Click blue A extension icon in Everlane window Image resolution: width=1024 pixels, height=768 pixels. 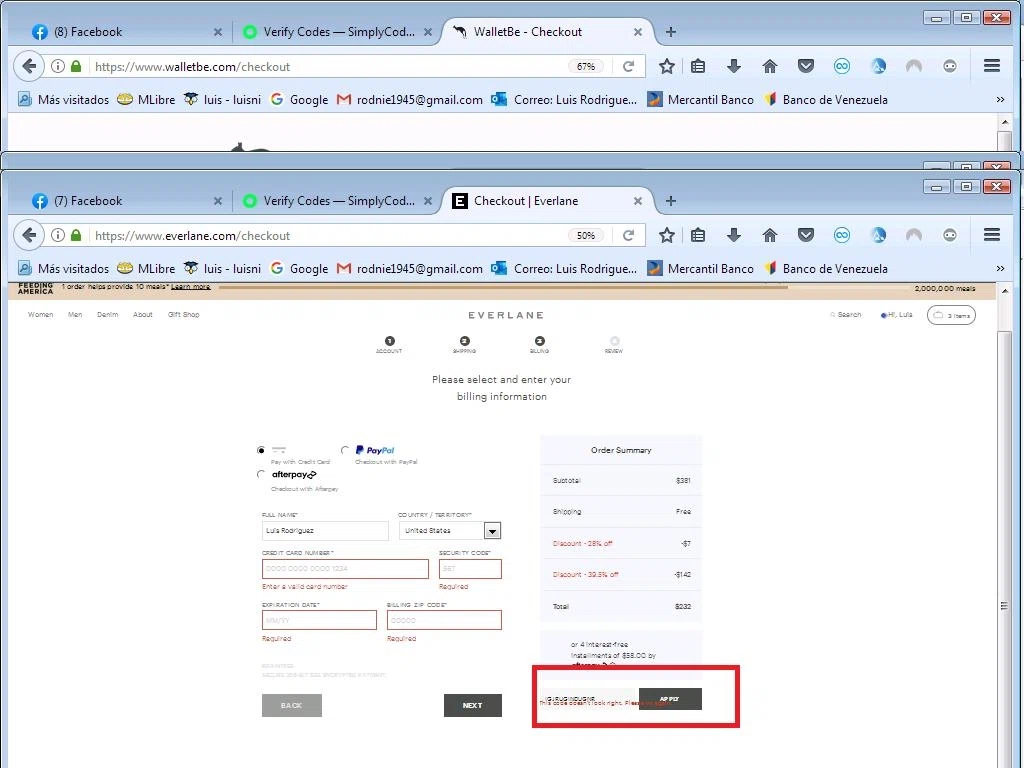pos(878,235)
